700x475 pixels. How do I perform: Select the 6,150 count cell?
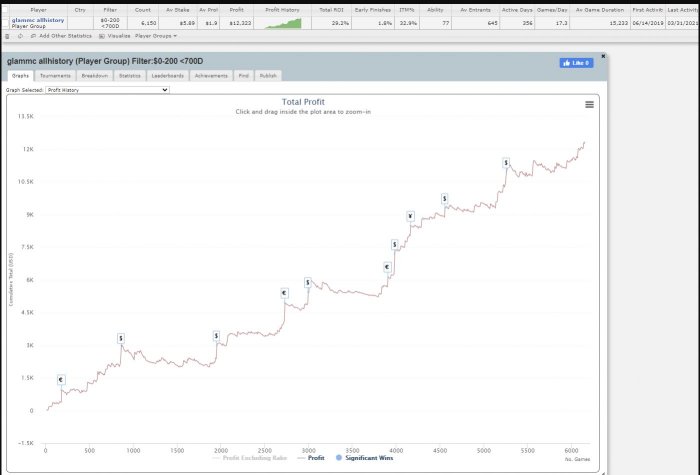click(143, 23)
